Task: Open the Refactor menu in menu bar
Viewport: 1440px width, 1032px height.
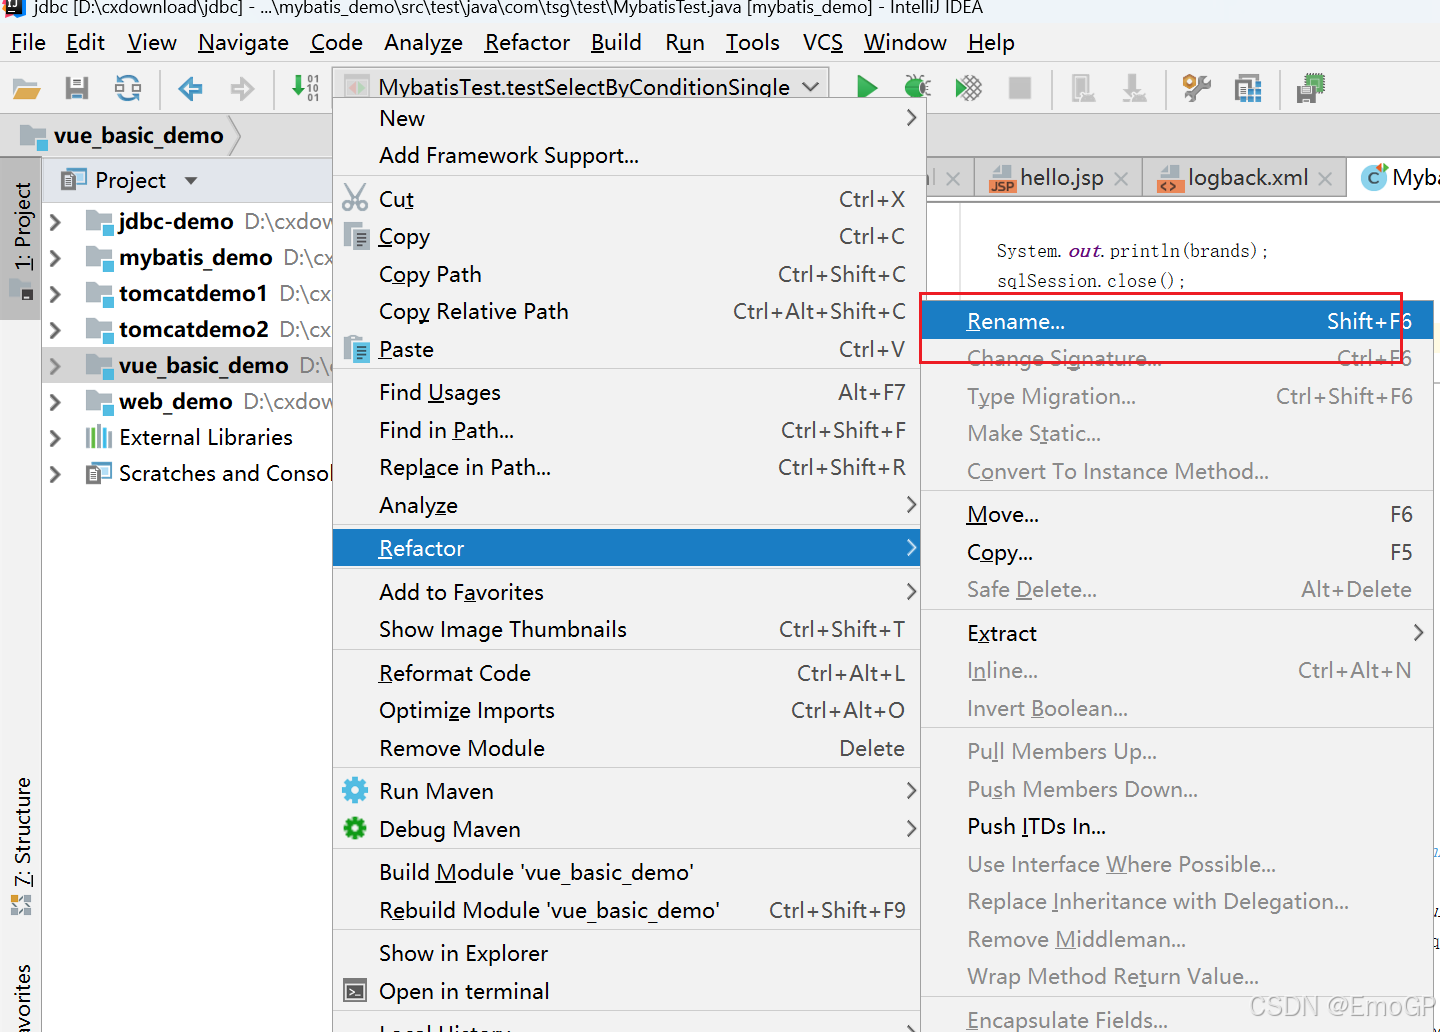Action: 527,43
